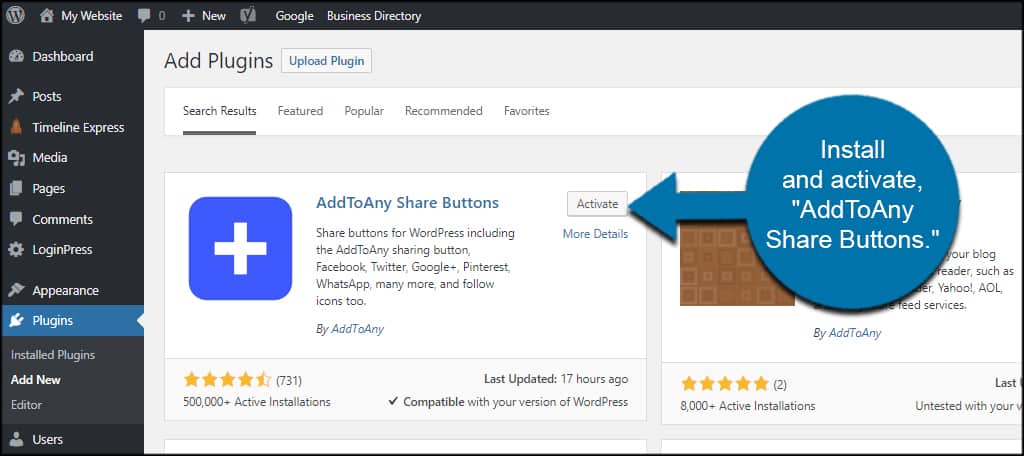
Task: Click the Posts pushpin icon
Action: coord(16,97)
